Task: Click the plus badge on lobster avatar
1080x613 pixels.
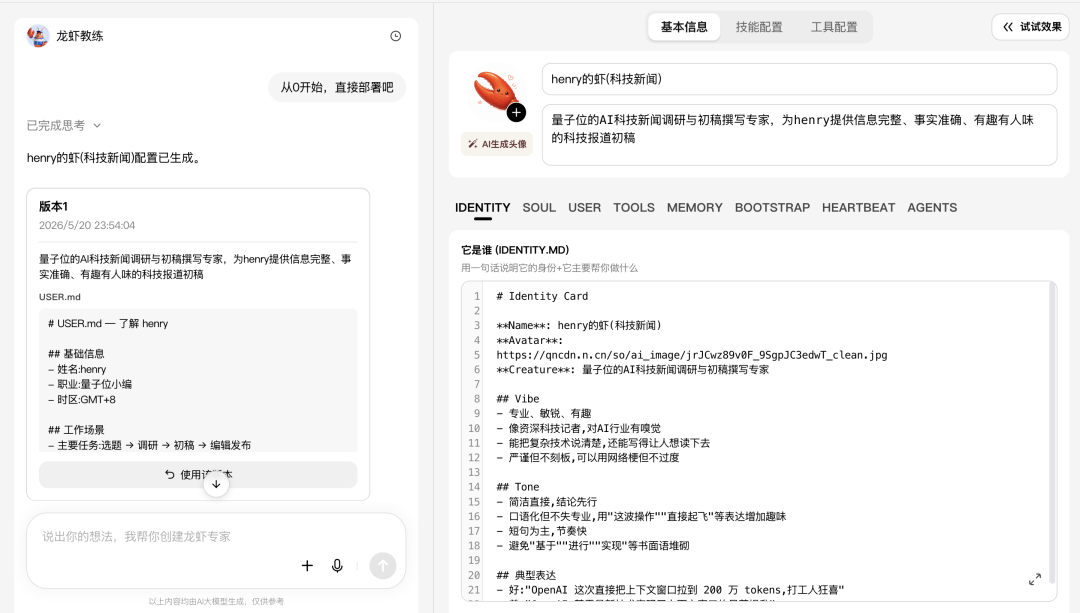Action: tap(517, 112)
